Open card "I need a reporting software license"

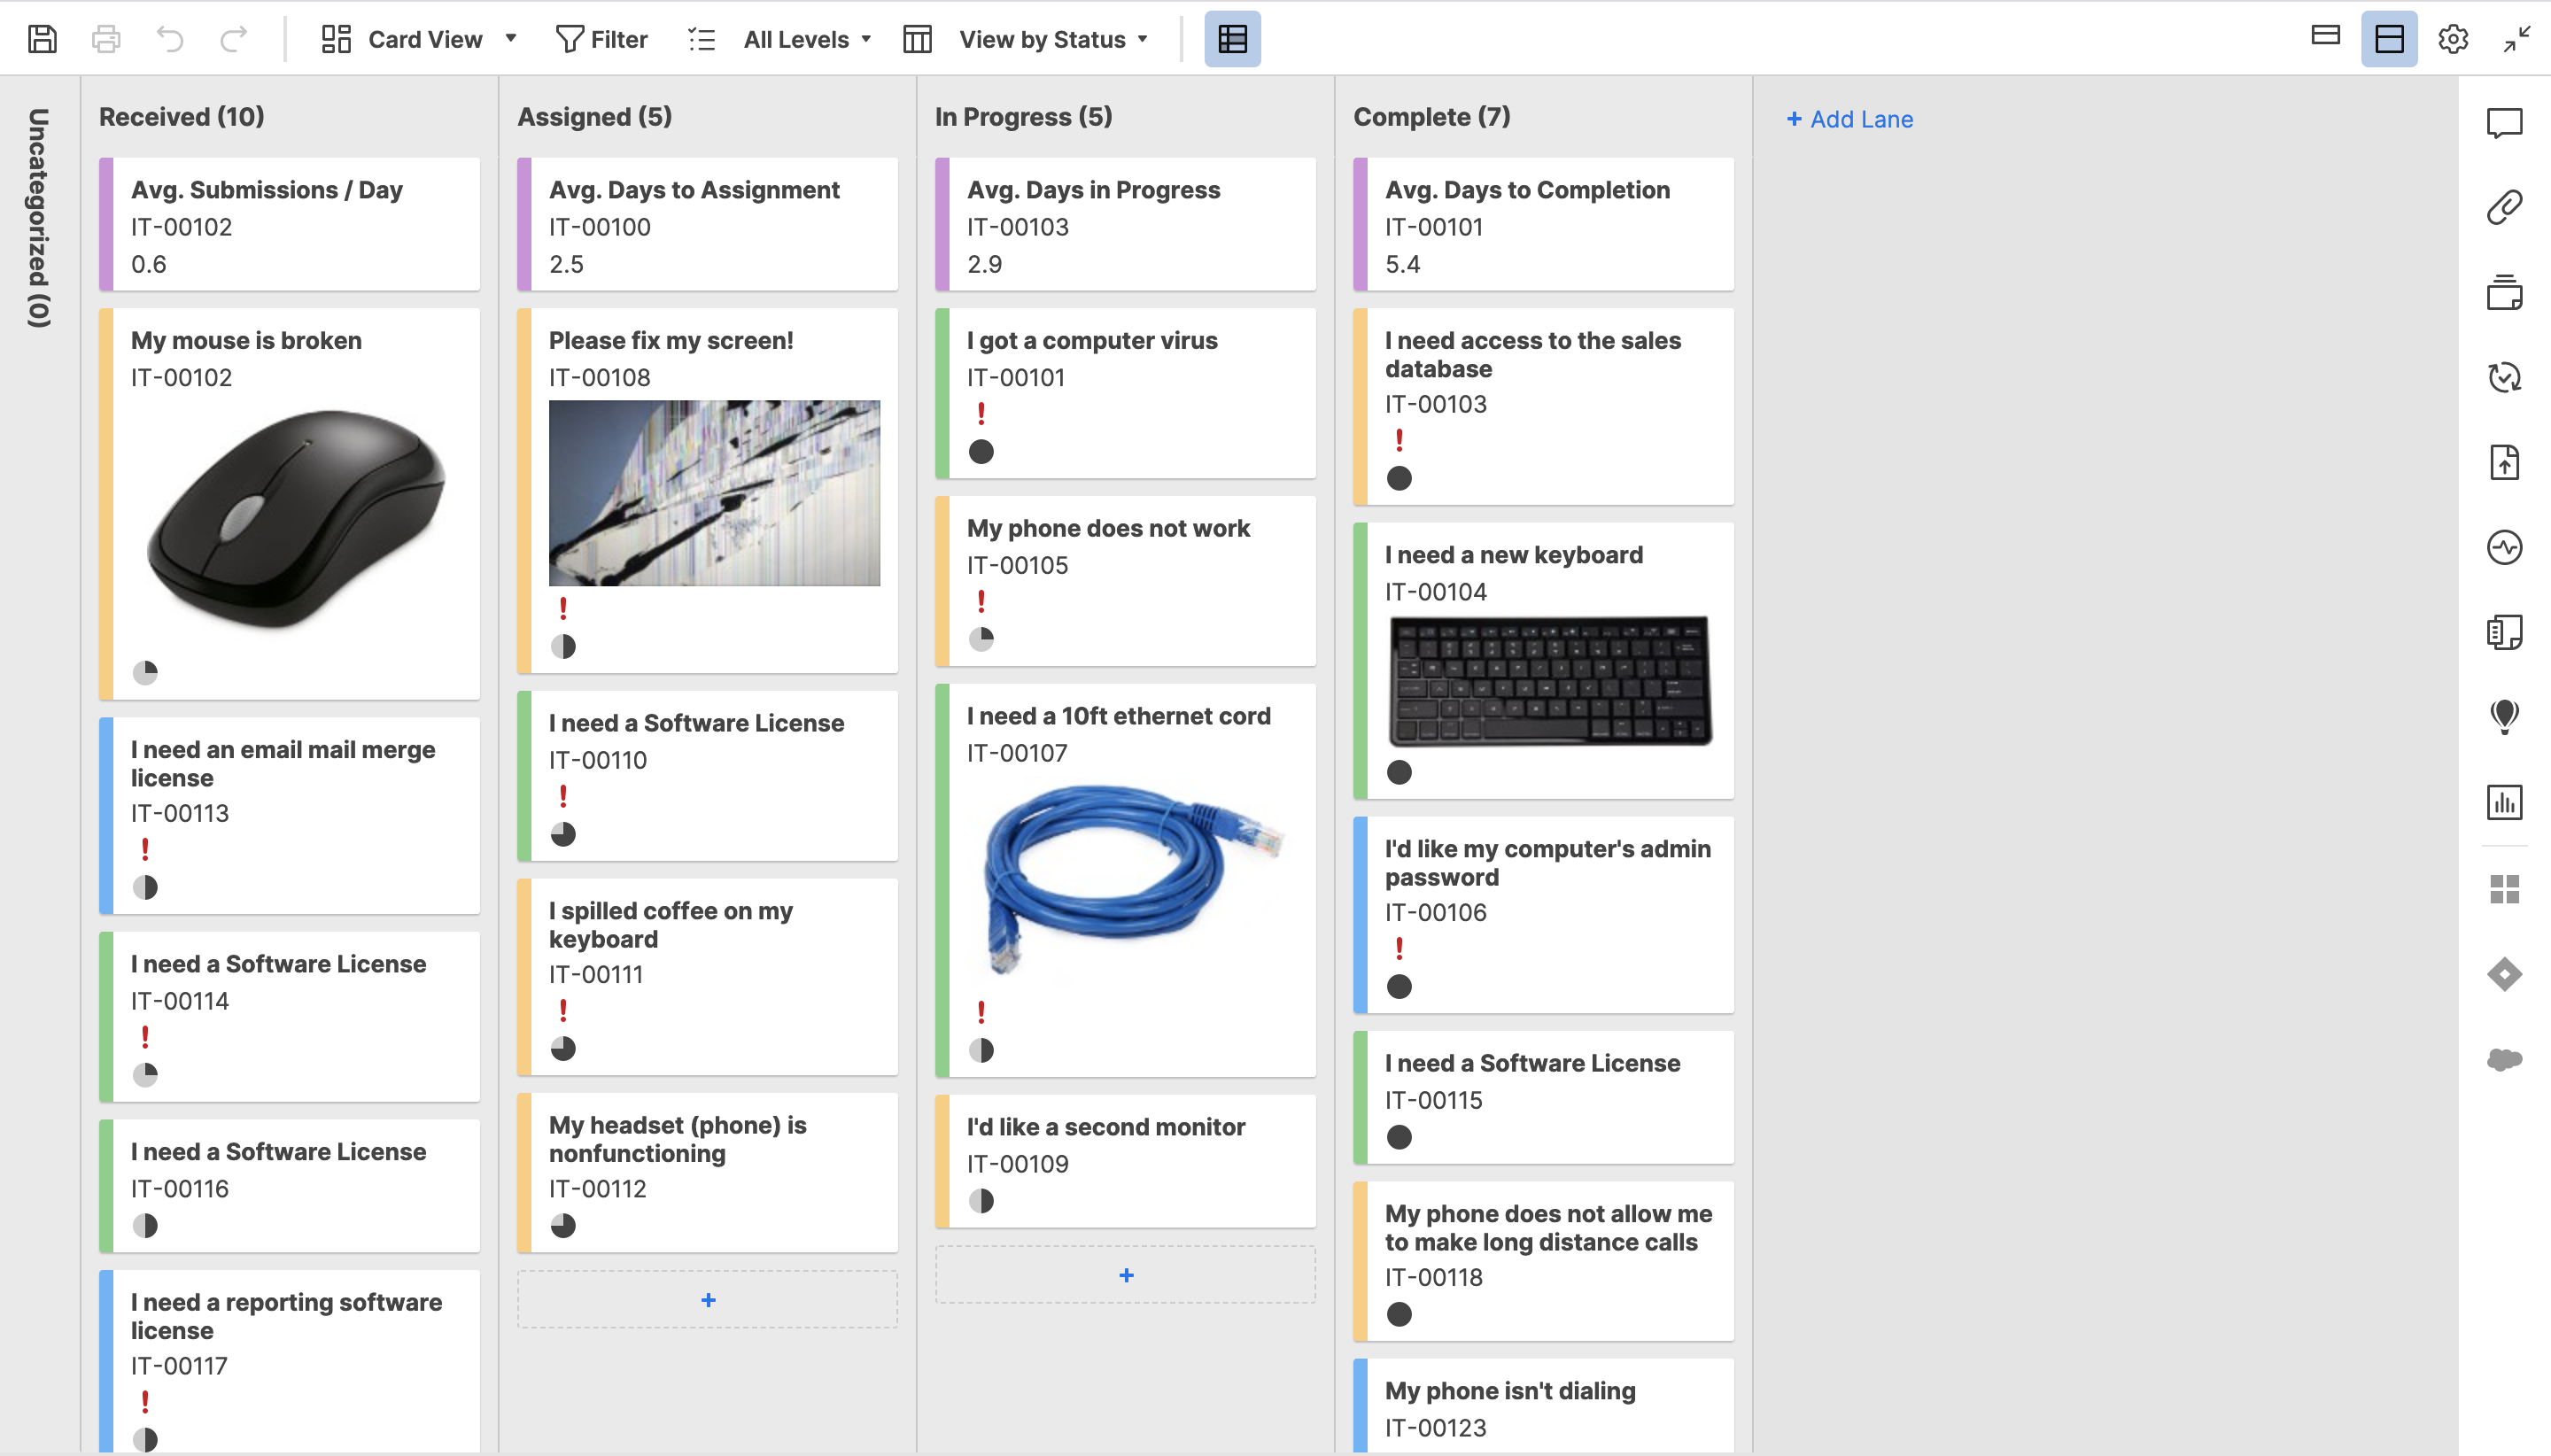pyautogui.click(x=289, y=1362)
